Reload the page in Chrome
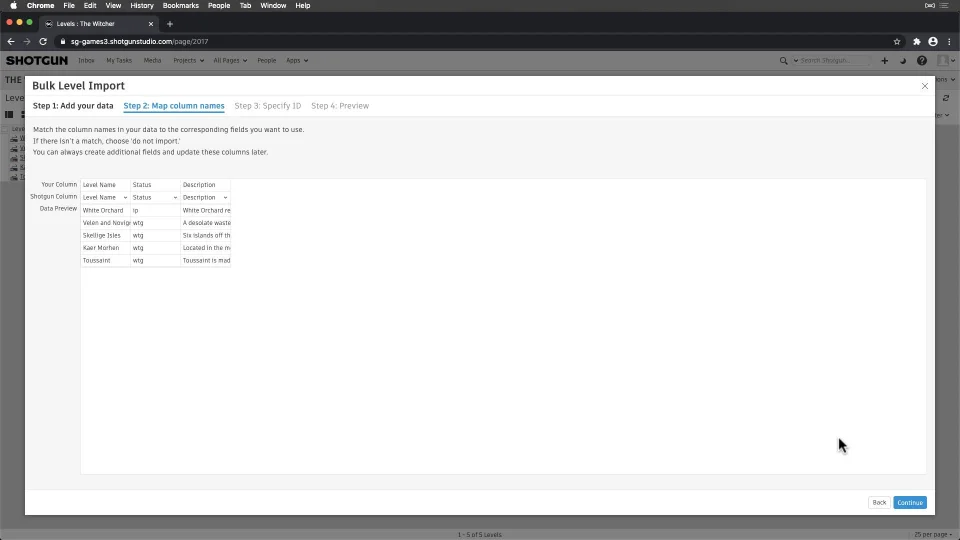This screenshot has height=540, width=960. coord(43,42)
